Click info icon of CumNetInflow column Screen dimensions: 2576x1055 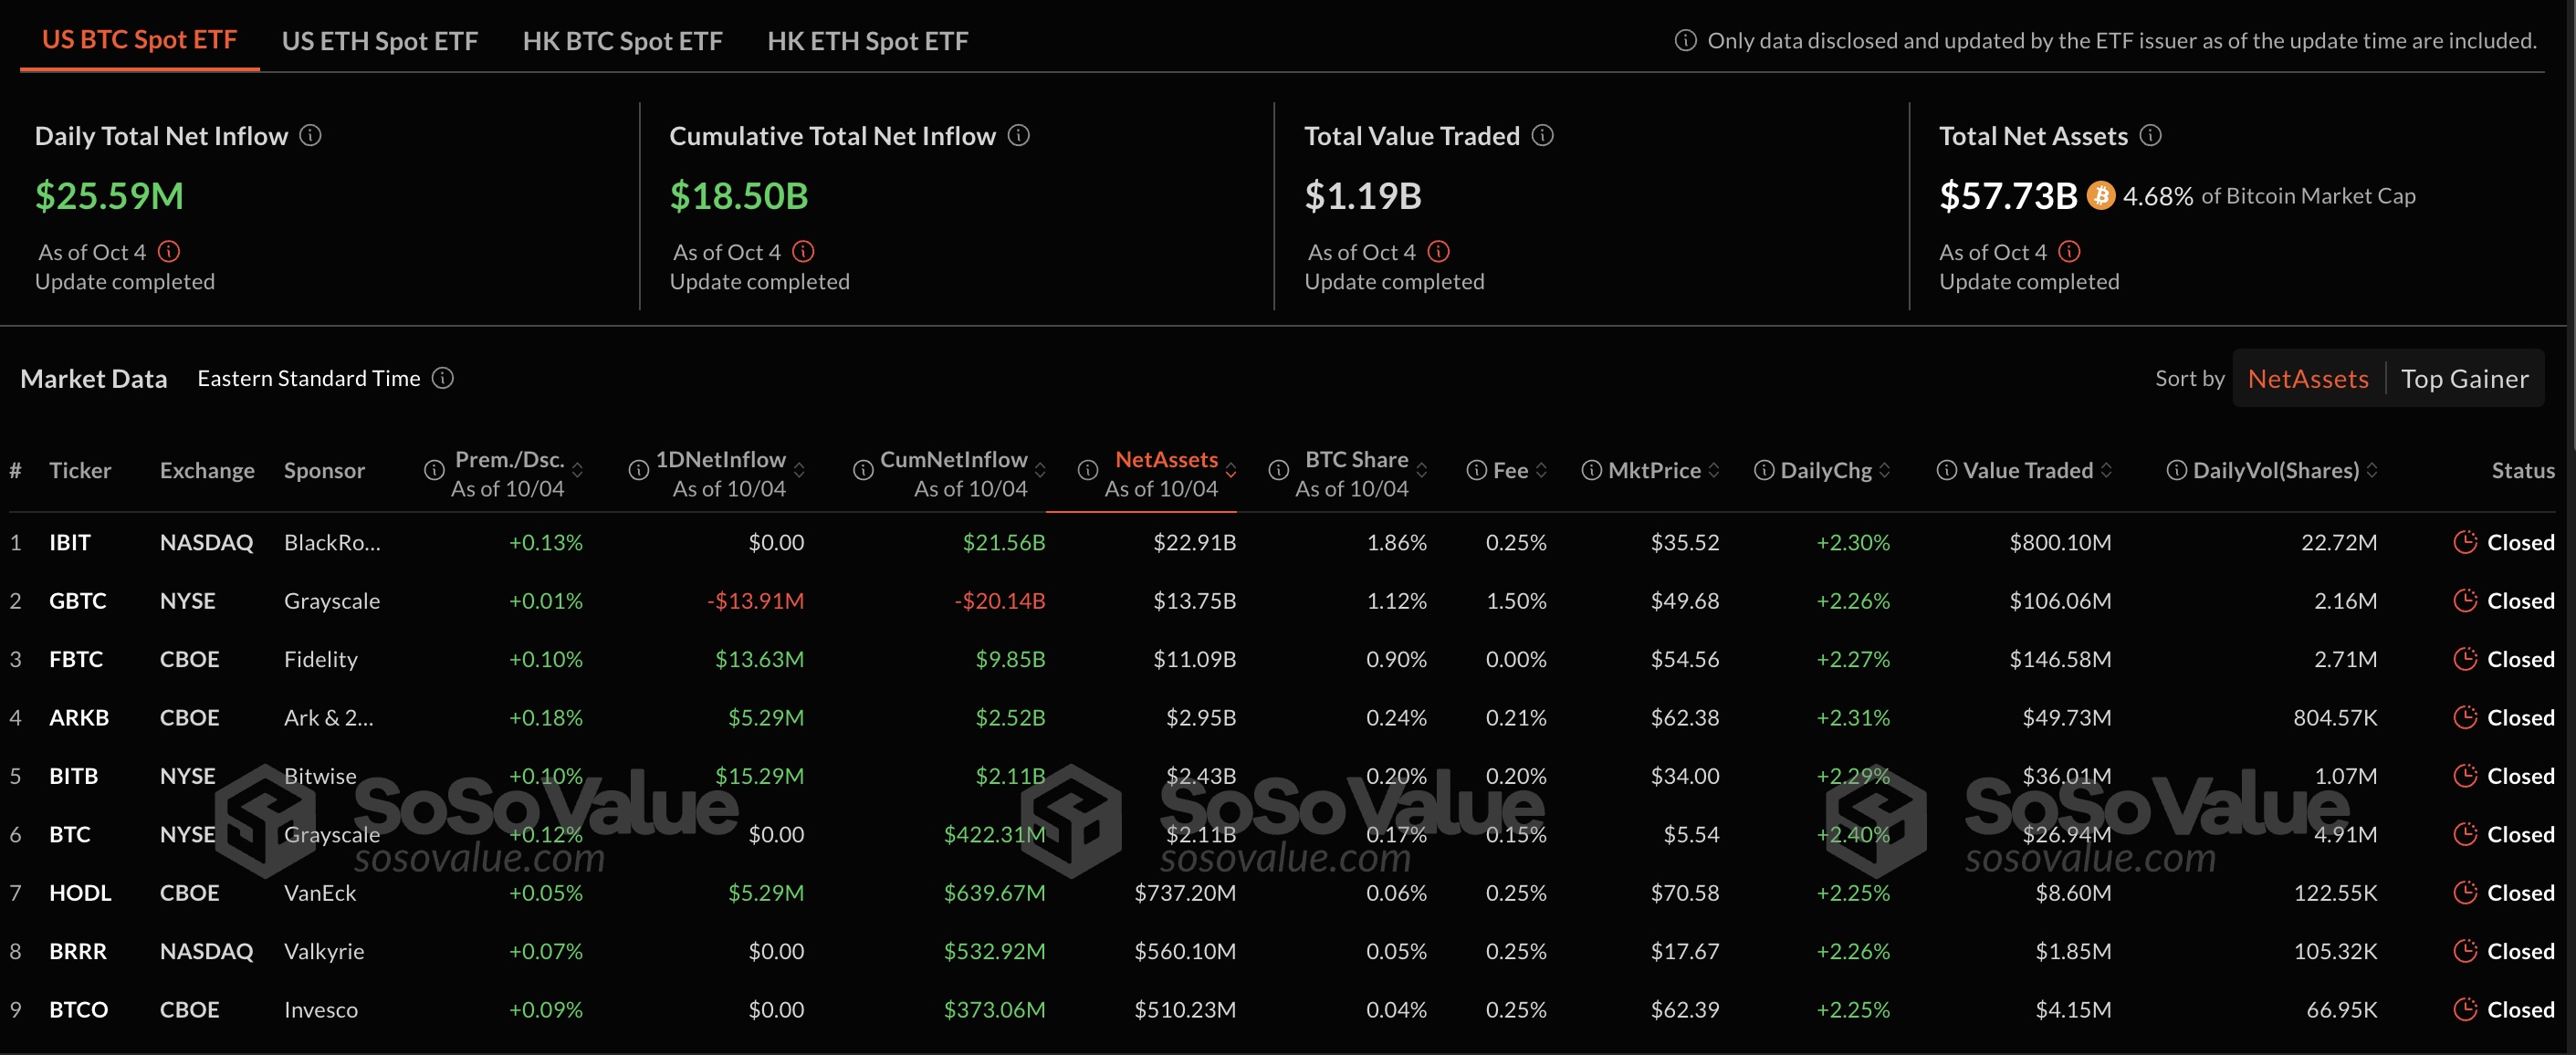tap(862, 470)
